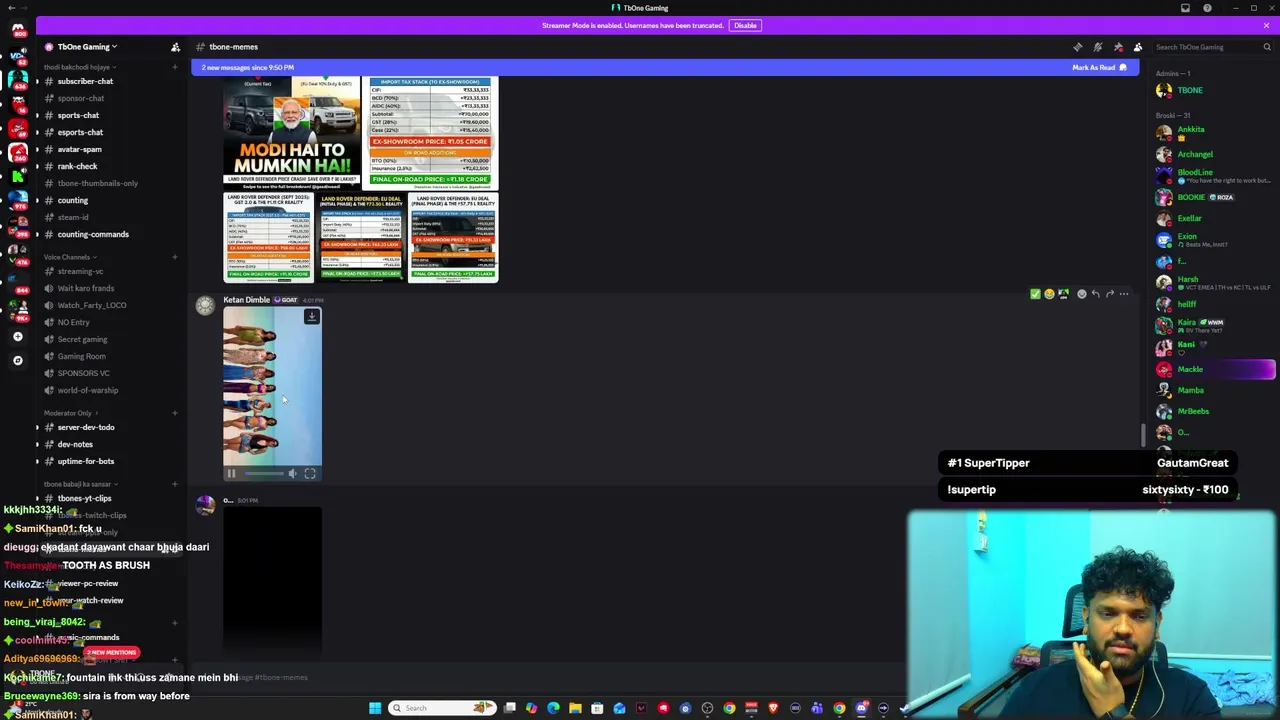This screenshot has height=720, width=1280.
Task: Collapse the thodi bakchodi hojaye category
Action: pos(78,67)
